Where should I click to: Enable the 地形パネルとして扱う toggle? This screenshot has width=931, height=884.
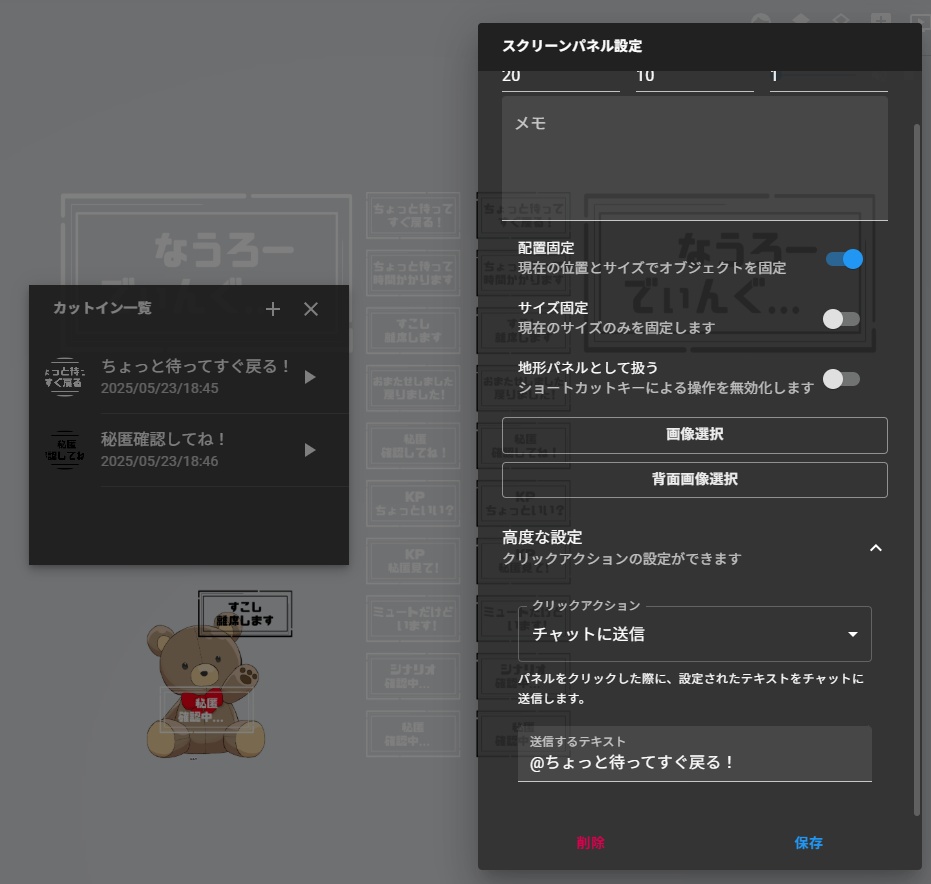(842, 380)
